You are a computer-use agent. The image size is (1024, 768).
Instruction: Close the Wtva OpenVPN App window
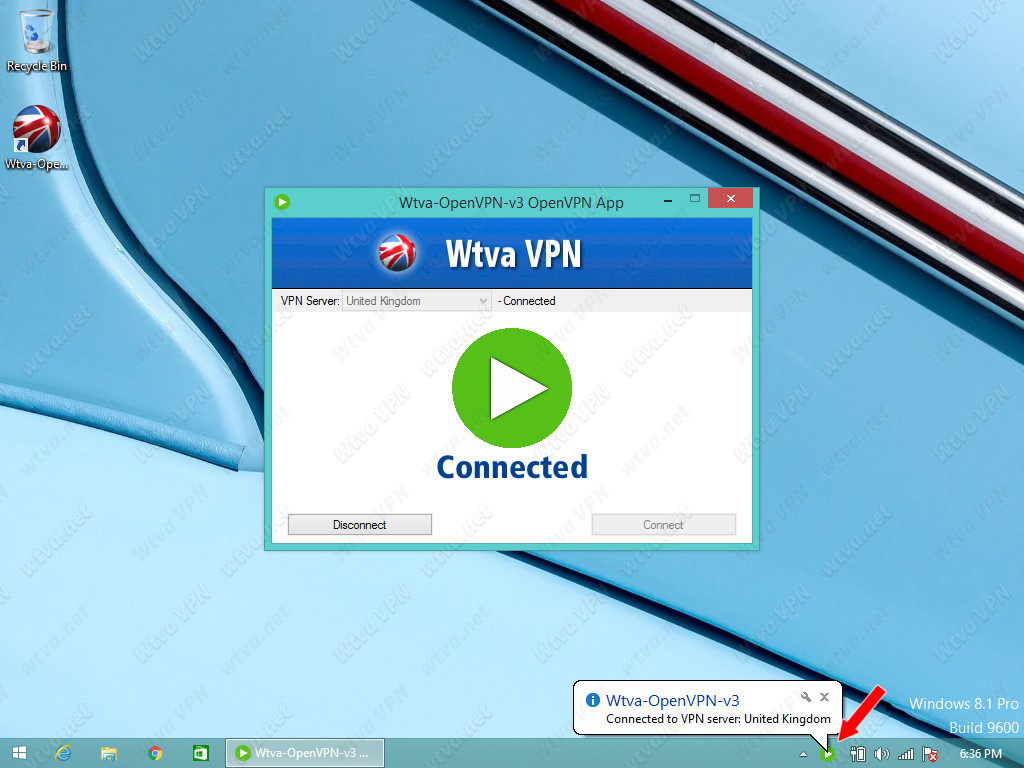click(x=730, y=199)
